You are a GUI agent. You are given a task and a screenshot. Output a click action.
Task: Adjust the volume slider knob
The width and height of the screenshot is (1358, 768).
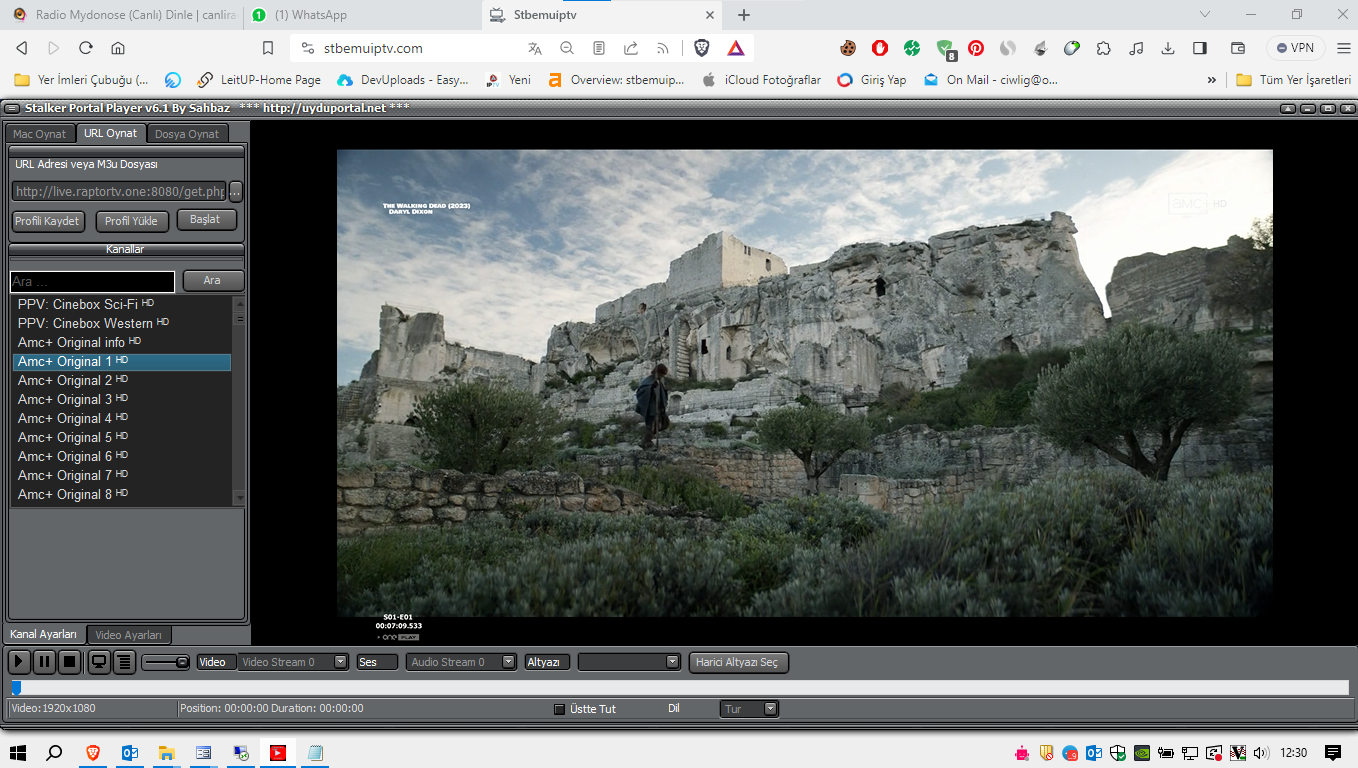click(181, 662)
